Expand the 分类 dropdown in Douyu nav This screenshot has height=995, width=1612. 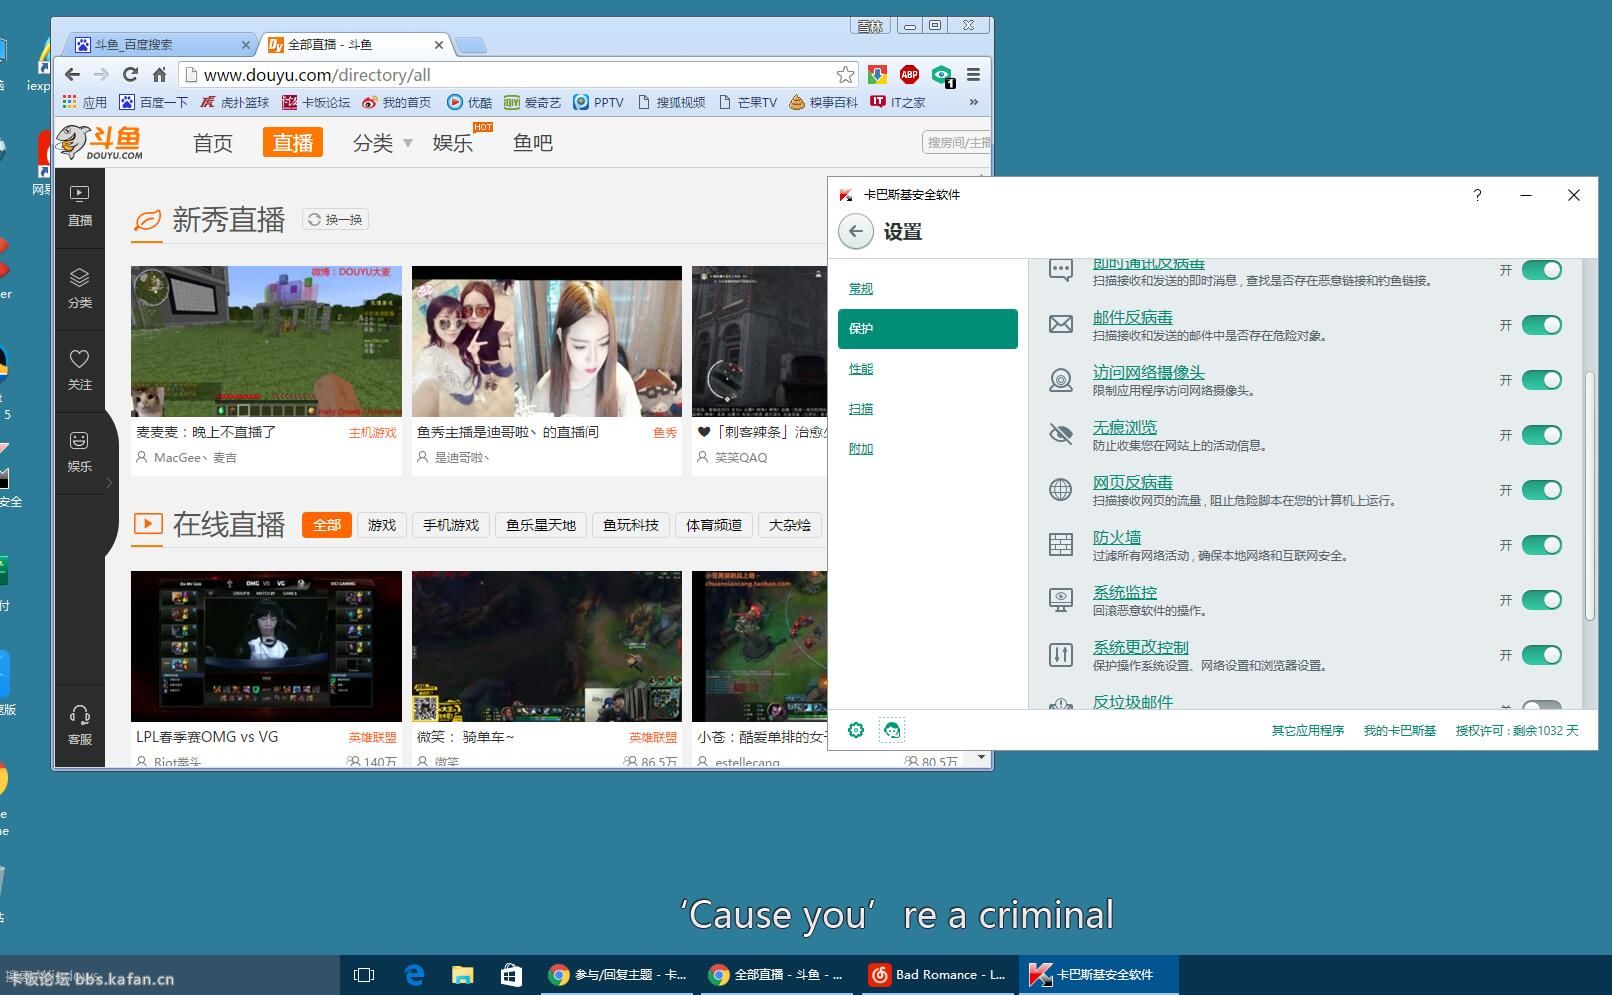coord(408,144)
